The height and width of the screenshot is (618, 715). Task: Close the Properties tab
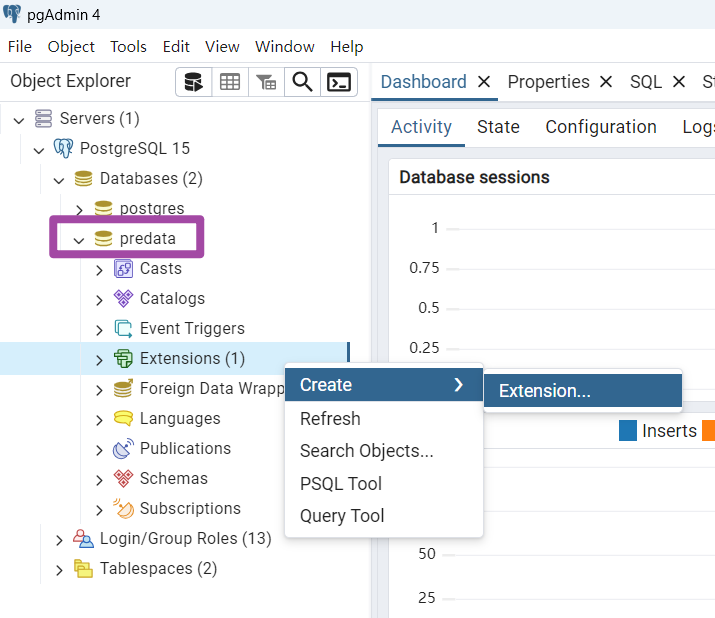606,82
